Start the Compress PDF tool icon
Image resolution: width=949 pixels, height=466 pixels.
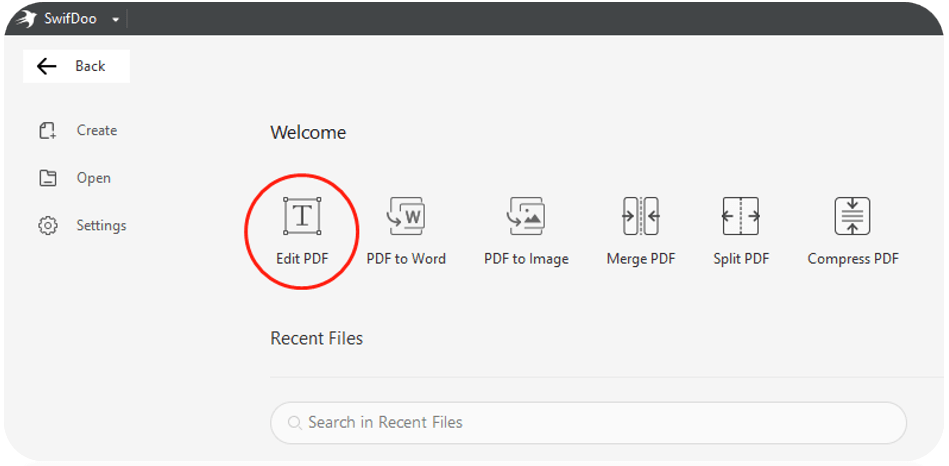pos(852,216)
